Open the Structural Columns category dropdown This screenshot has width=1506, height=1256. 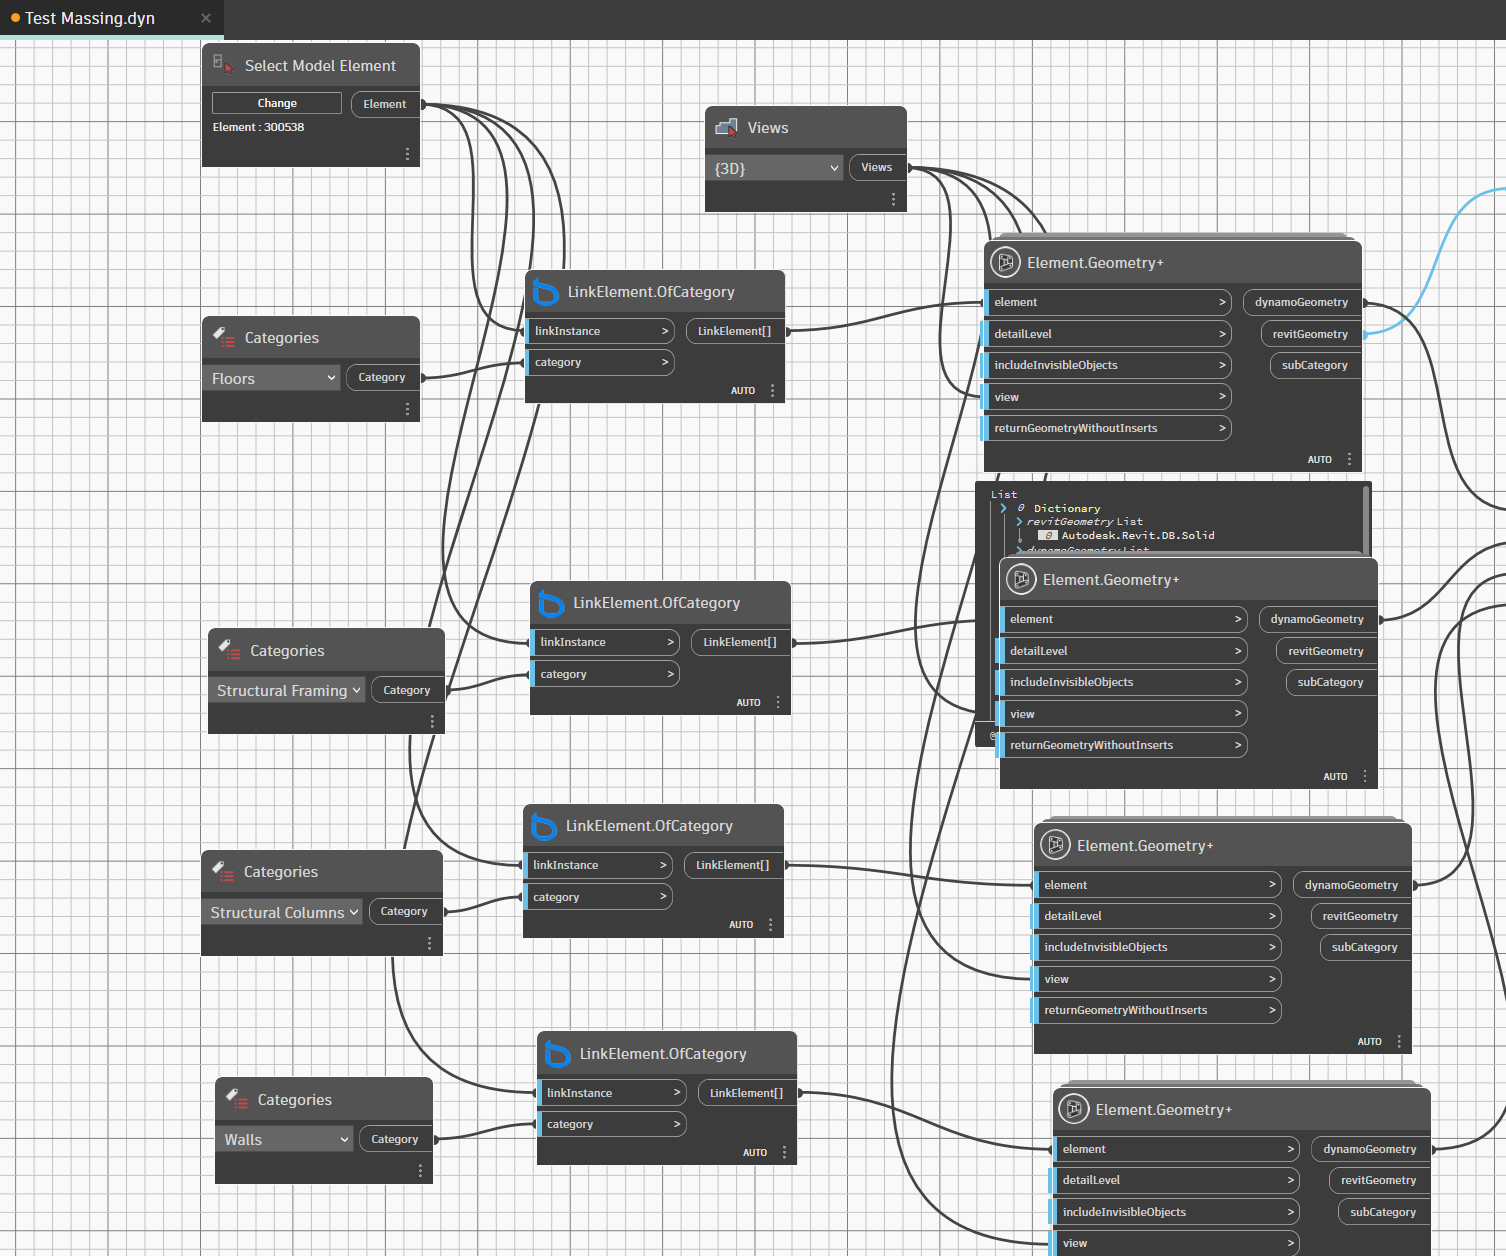click(284, 912)
